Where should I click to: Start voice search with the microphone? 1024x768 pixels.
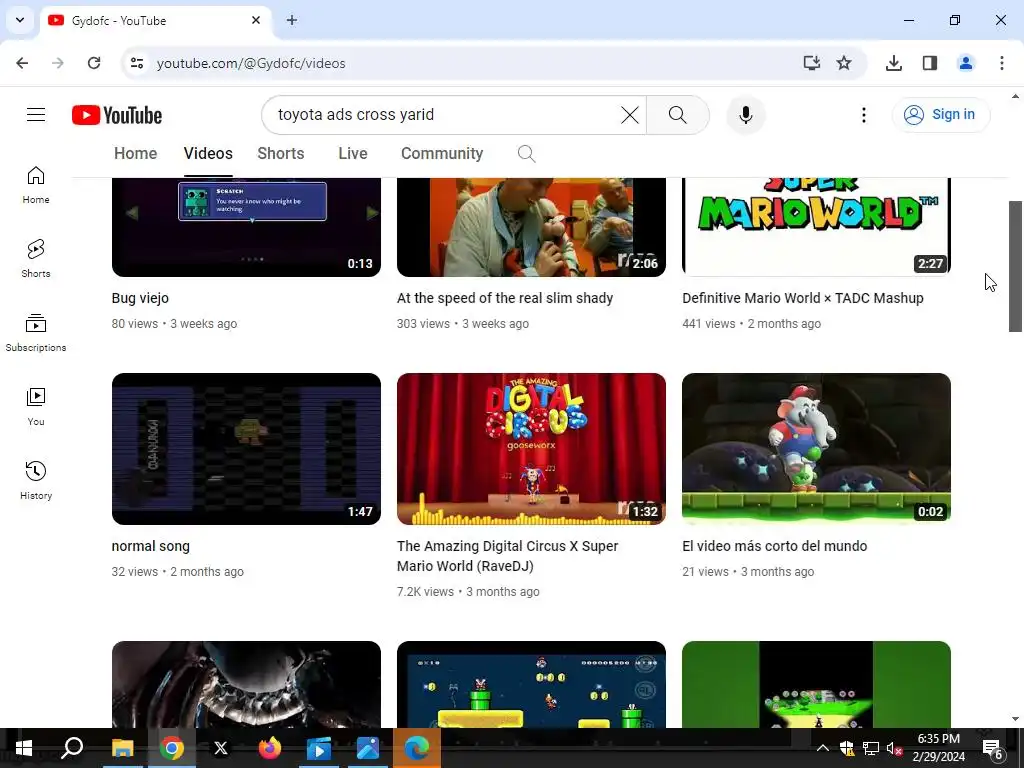[745, 115]
